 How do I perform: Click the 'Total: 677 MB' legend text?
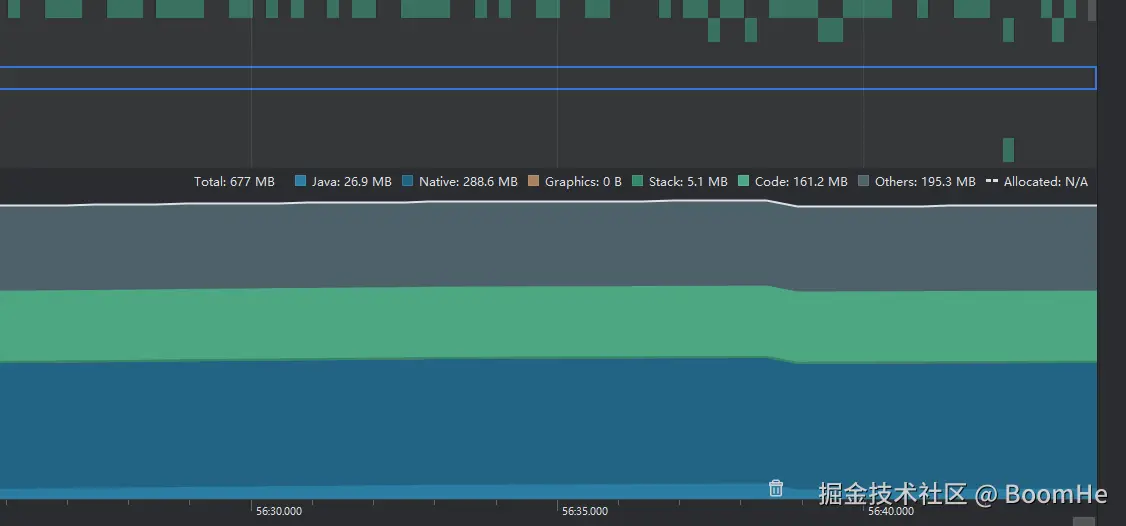coord(234,182)
